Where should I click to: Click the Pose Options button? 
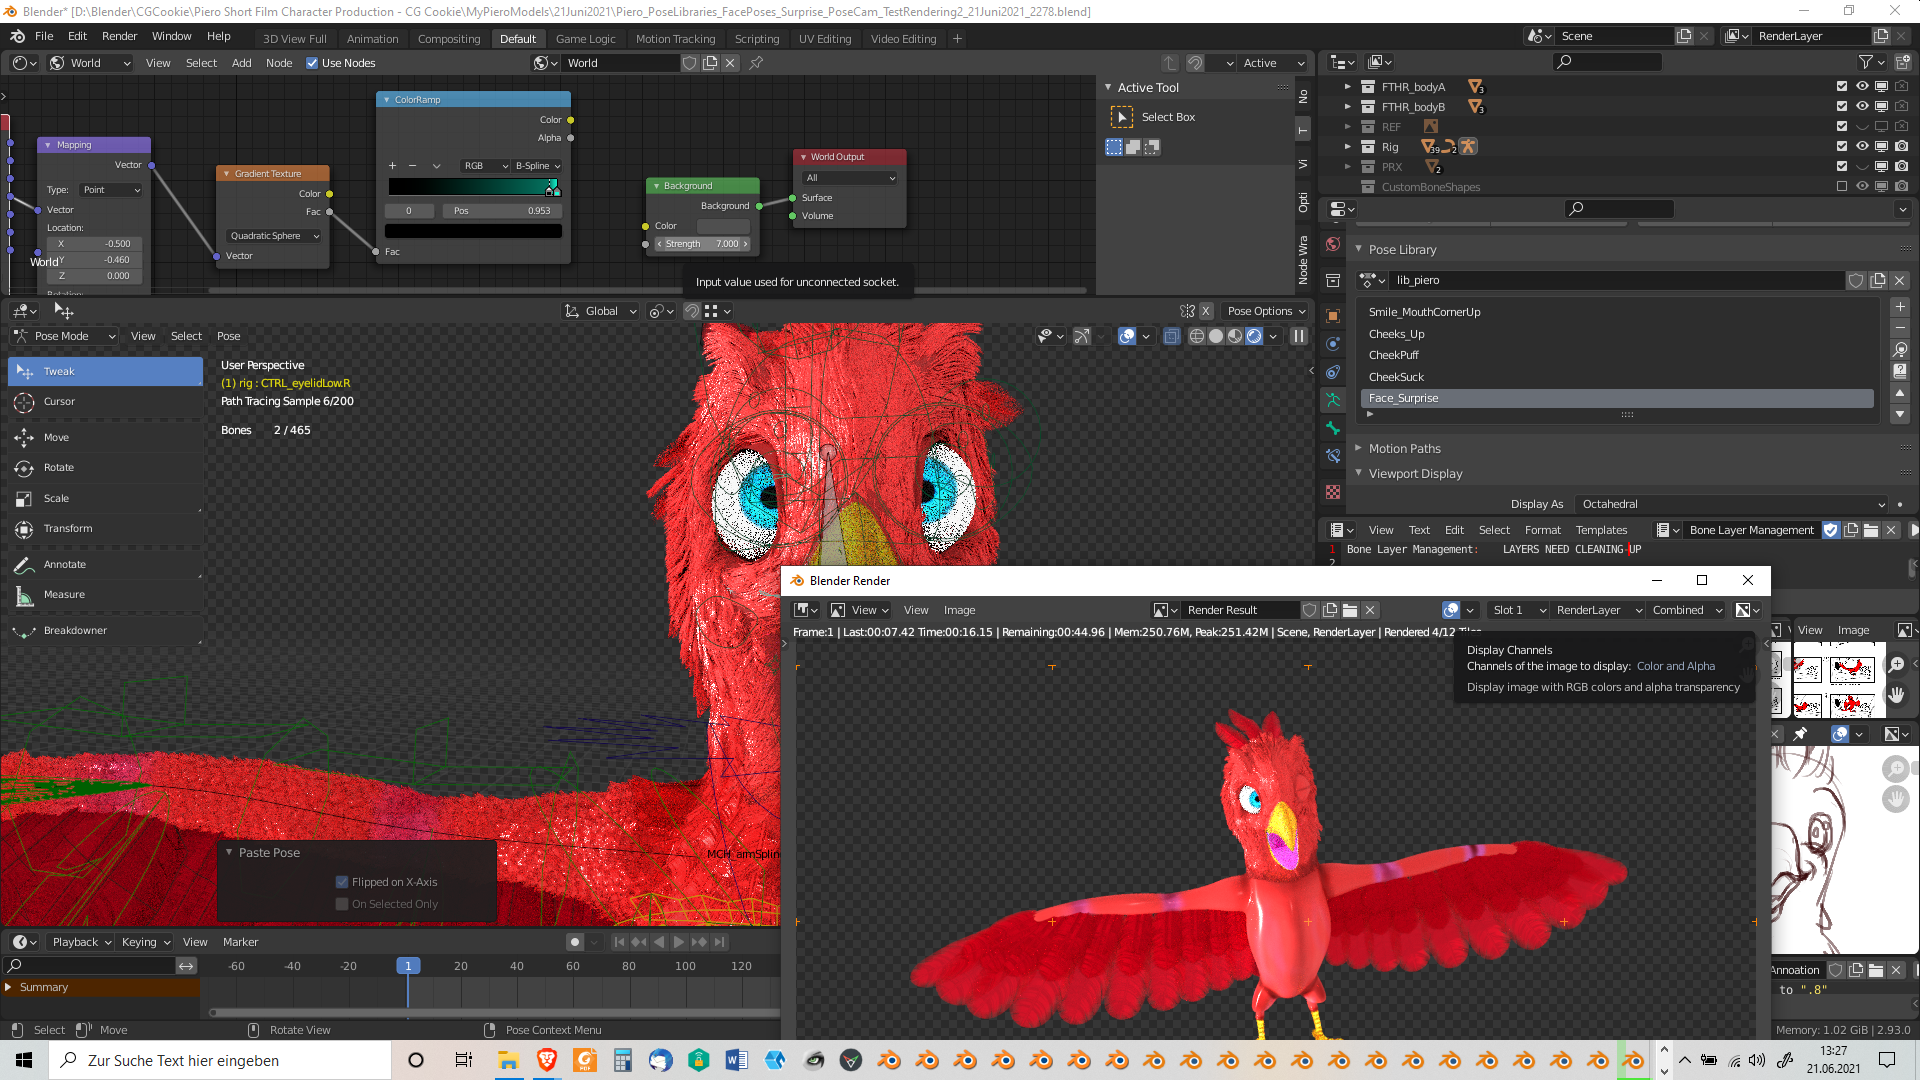(x=1266, y=311)
